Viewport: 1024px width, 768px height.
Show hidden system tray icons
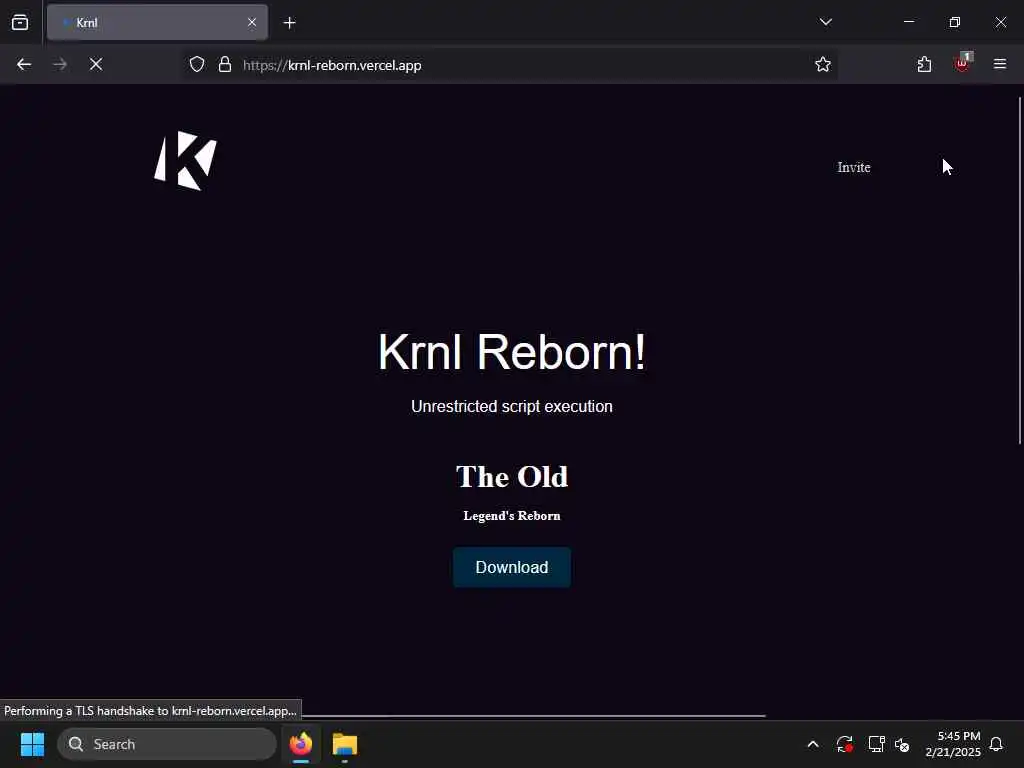(813, 744)
